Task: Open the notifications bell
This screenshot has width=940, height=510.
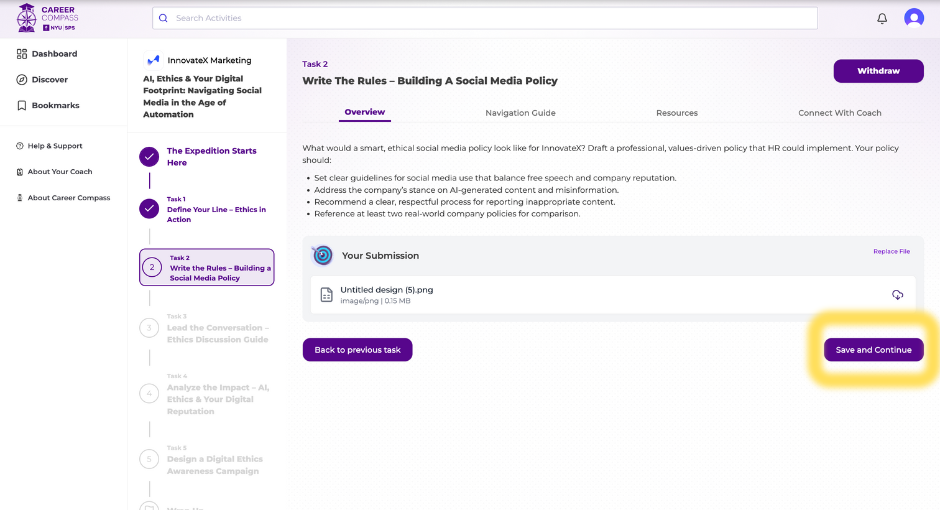Action: coord(882,18)
